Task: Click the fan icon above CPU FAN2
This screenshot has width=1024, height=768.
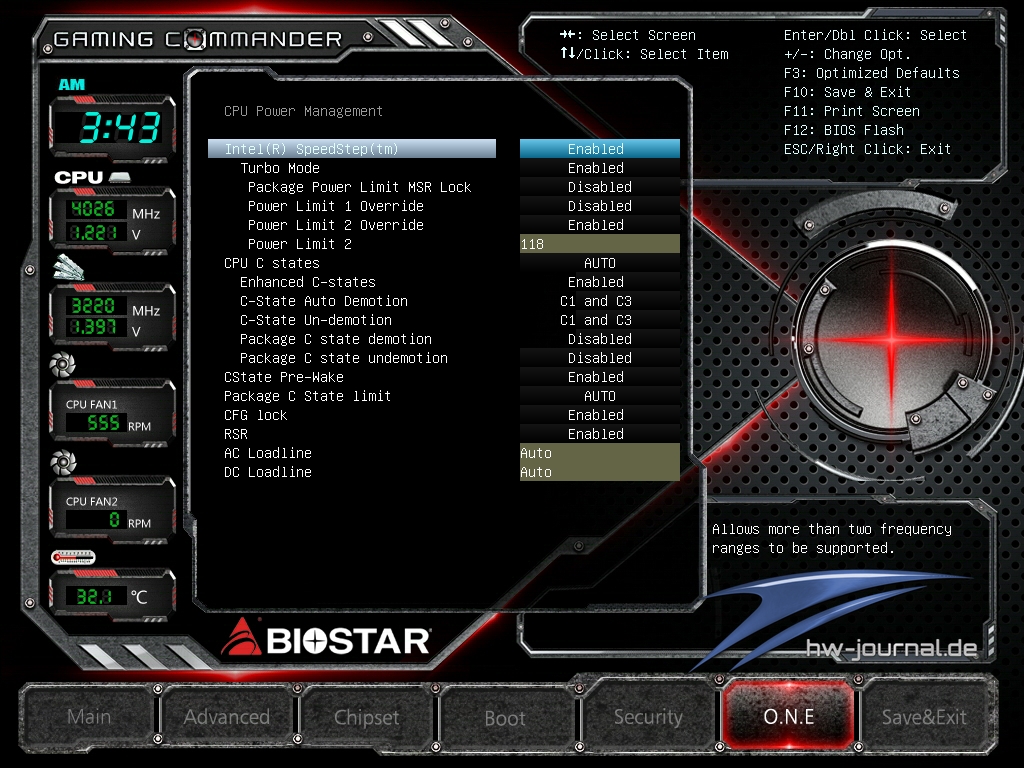Action: pos(63,462)
